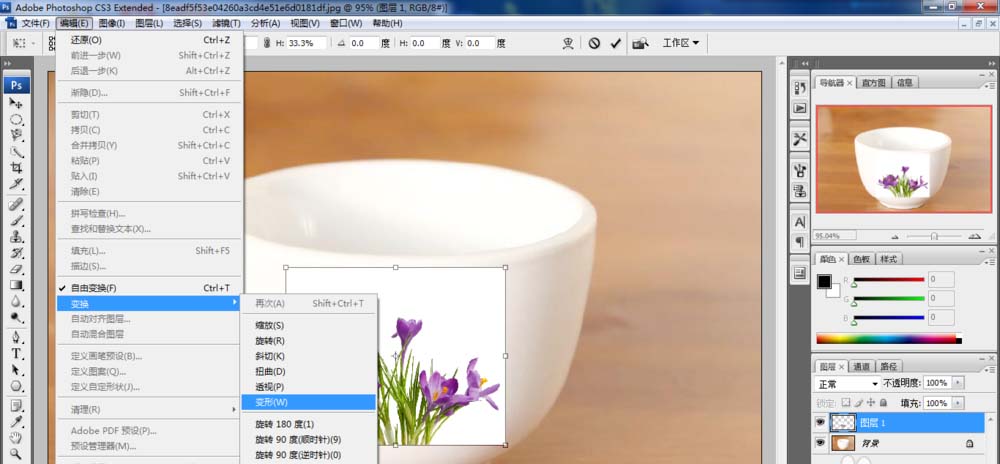
Task: Open the 文件(F) menu
Action: point(35,24)
